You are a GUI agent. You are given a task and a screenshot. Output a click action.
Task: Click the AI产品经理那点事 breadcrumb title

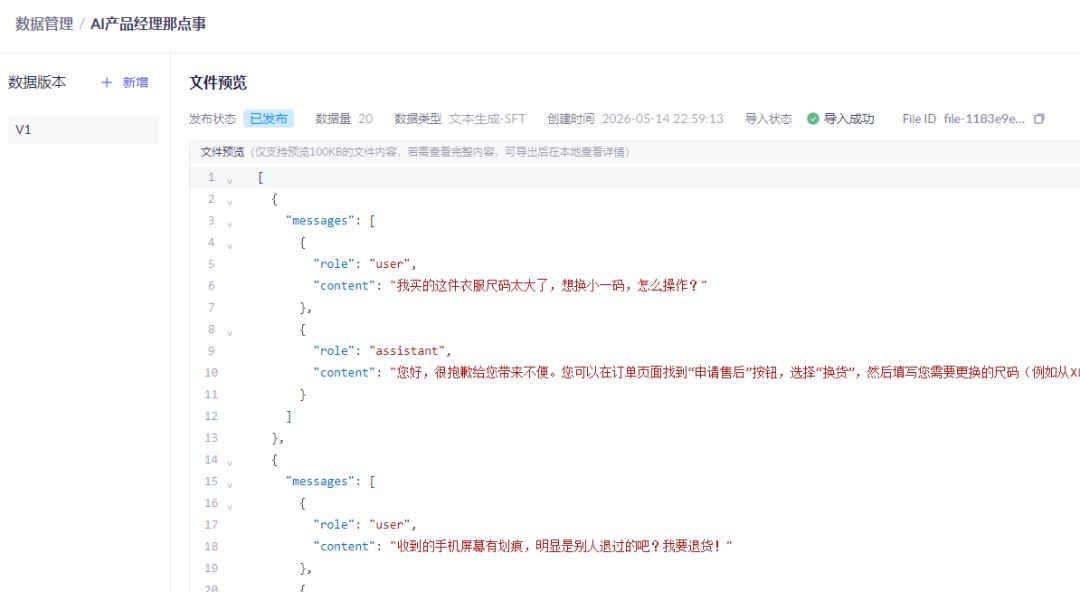click(x=148, y=24)
